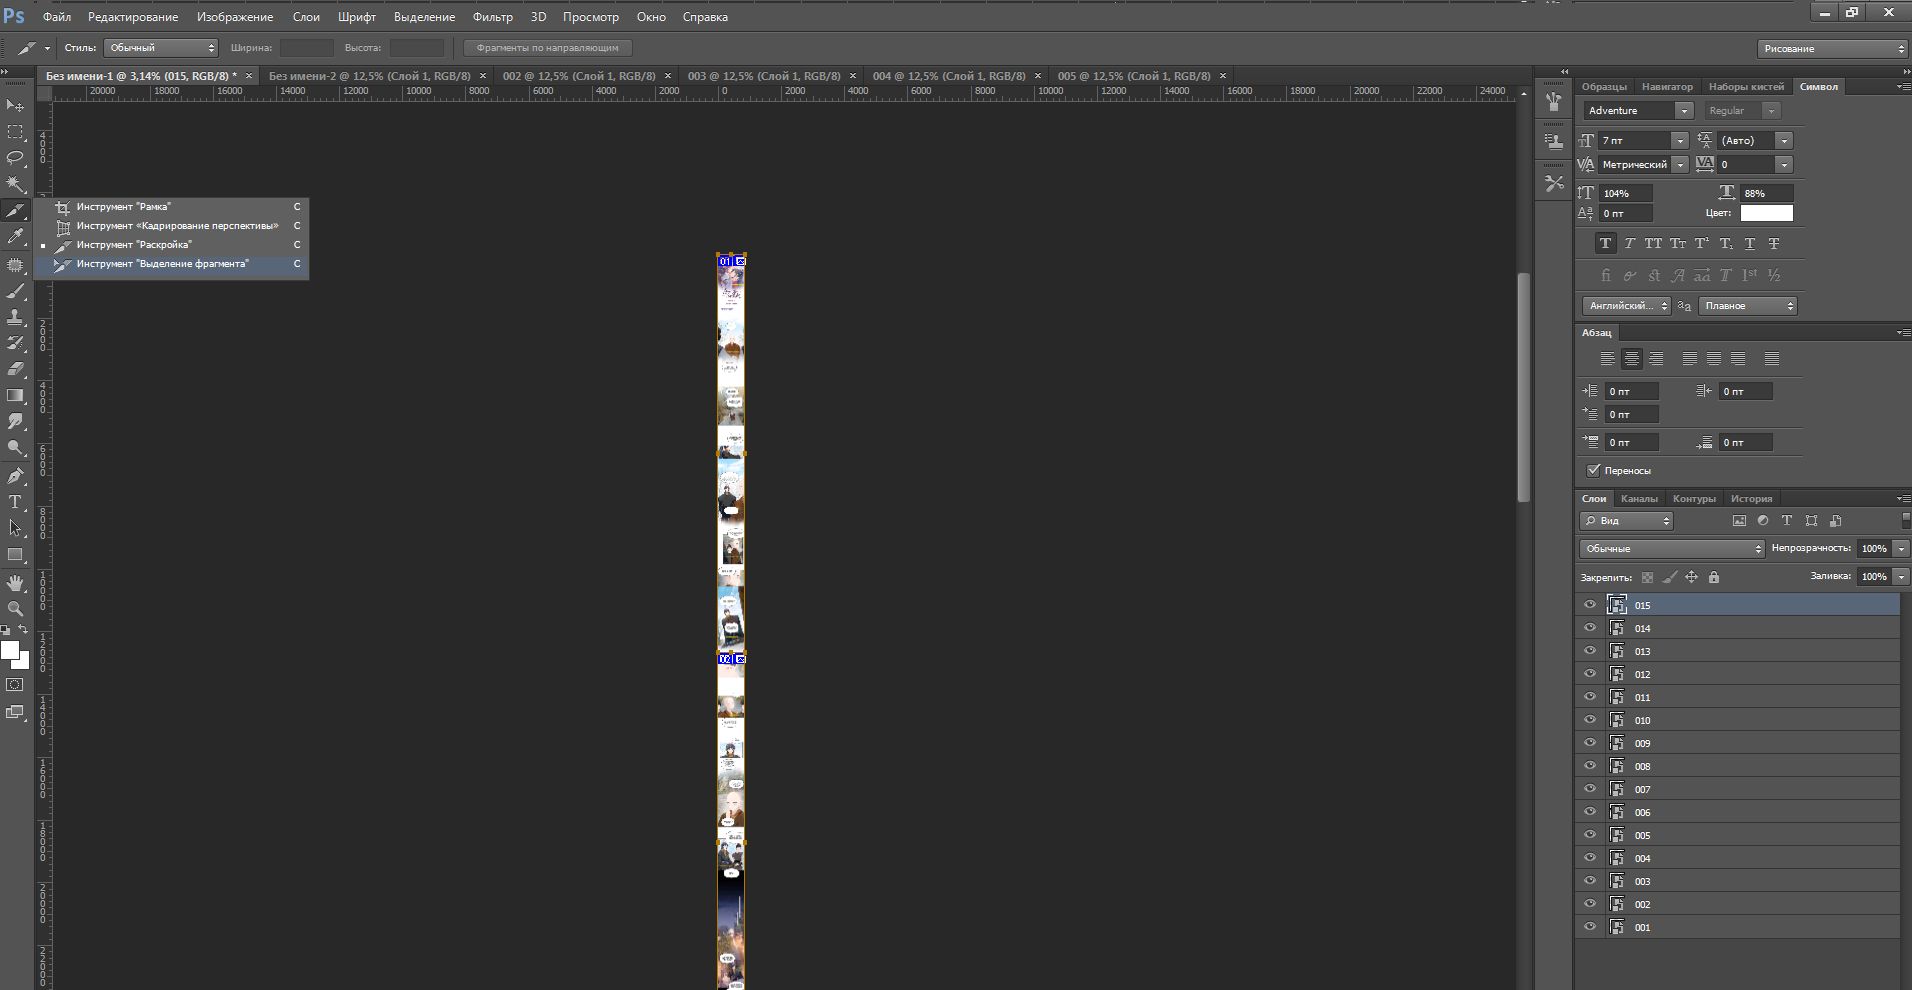The image size is (1912, 990).
Task: Select the Pen tool
Action: (15, 476)
